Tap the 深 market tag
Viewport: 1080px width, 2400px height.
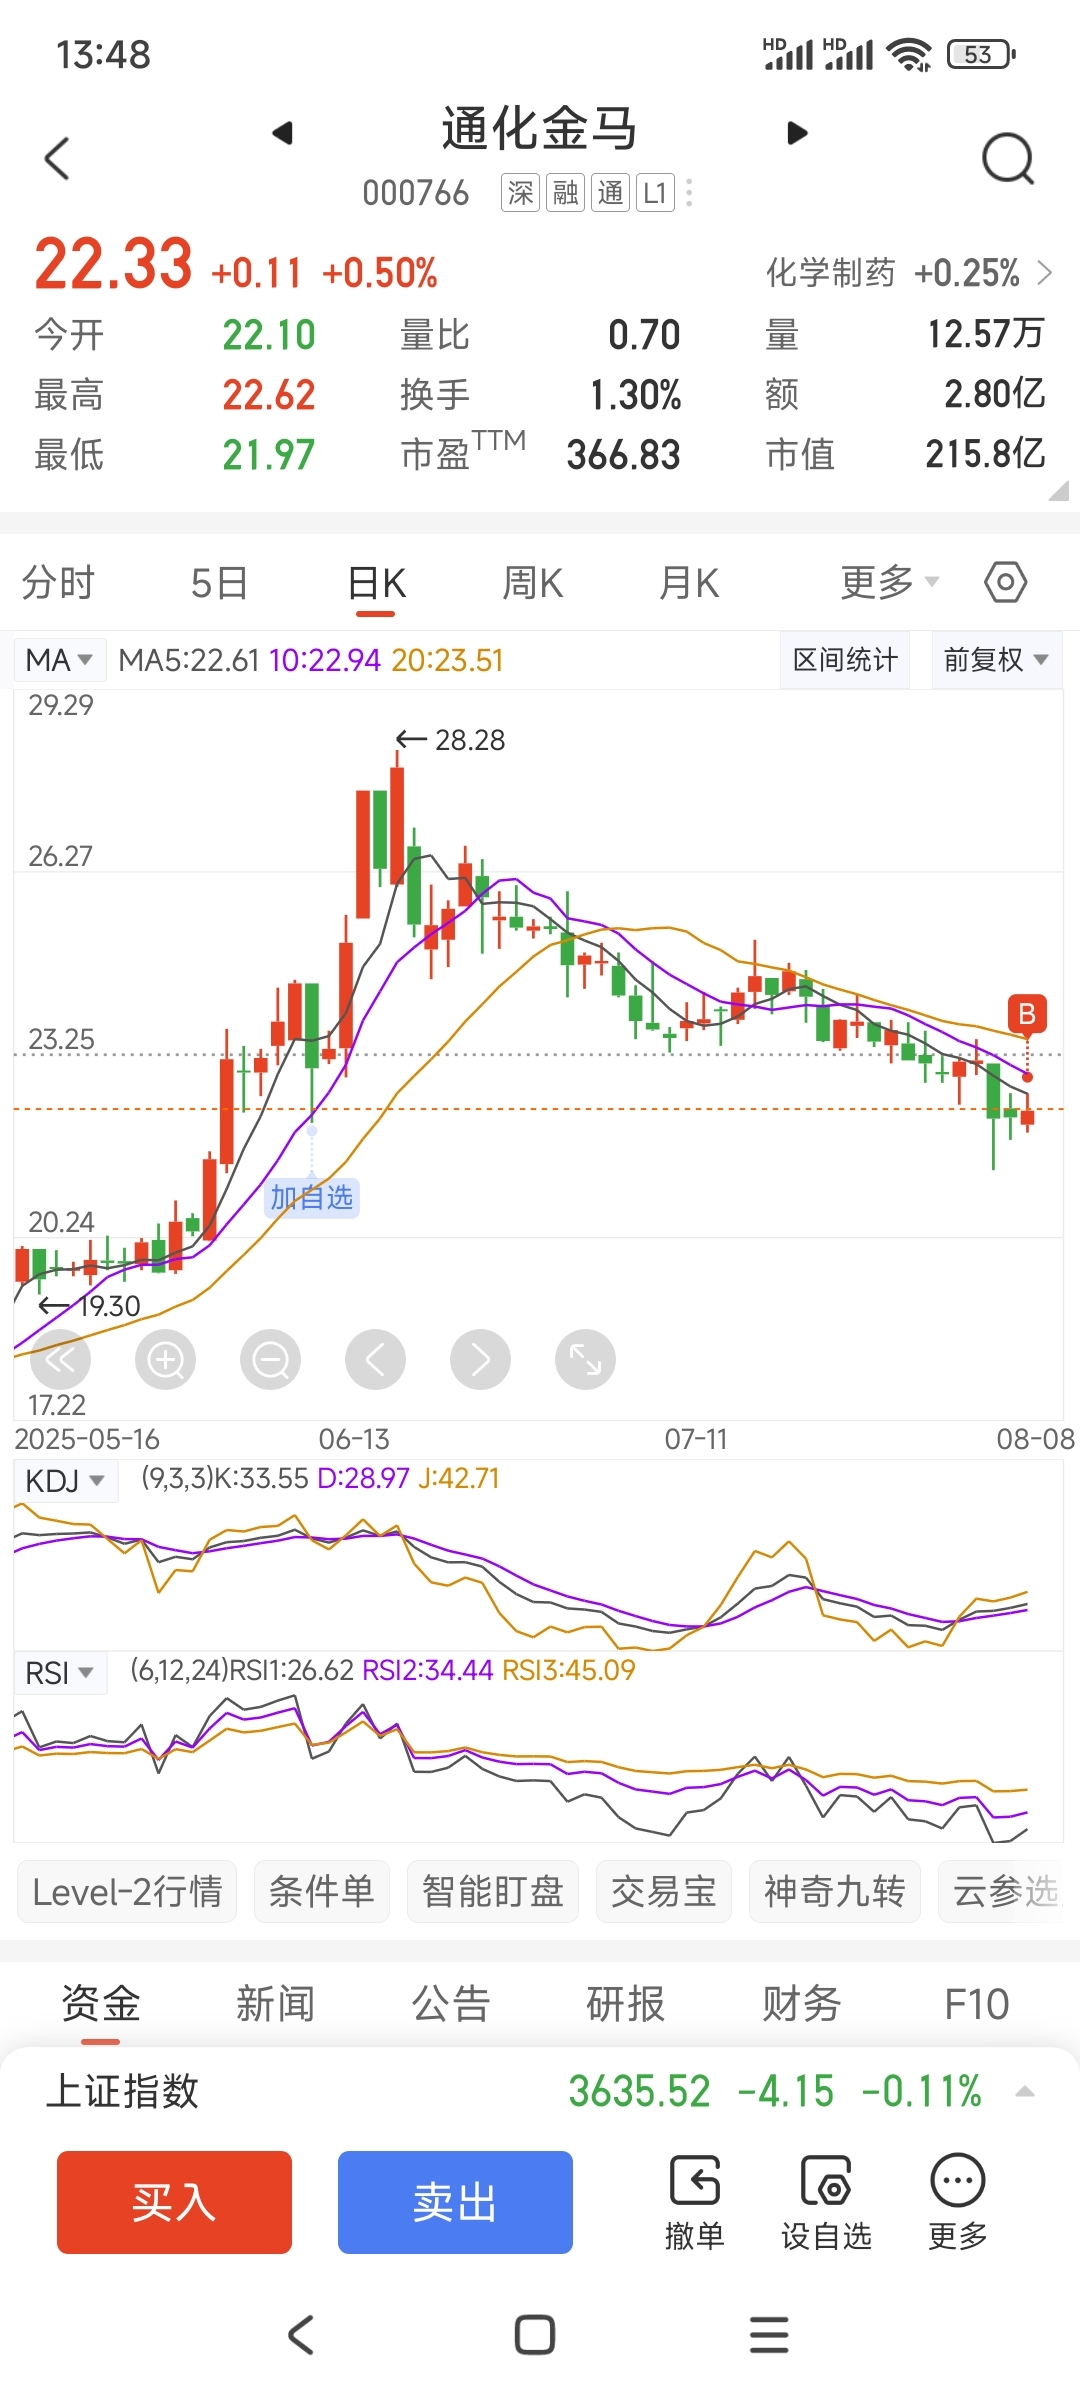pyautogui.click(x=520, y=193)
